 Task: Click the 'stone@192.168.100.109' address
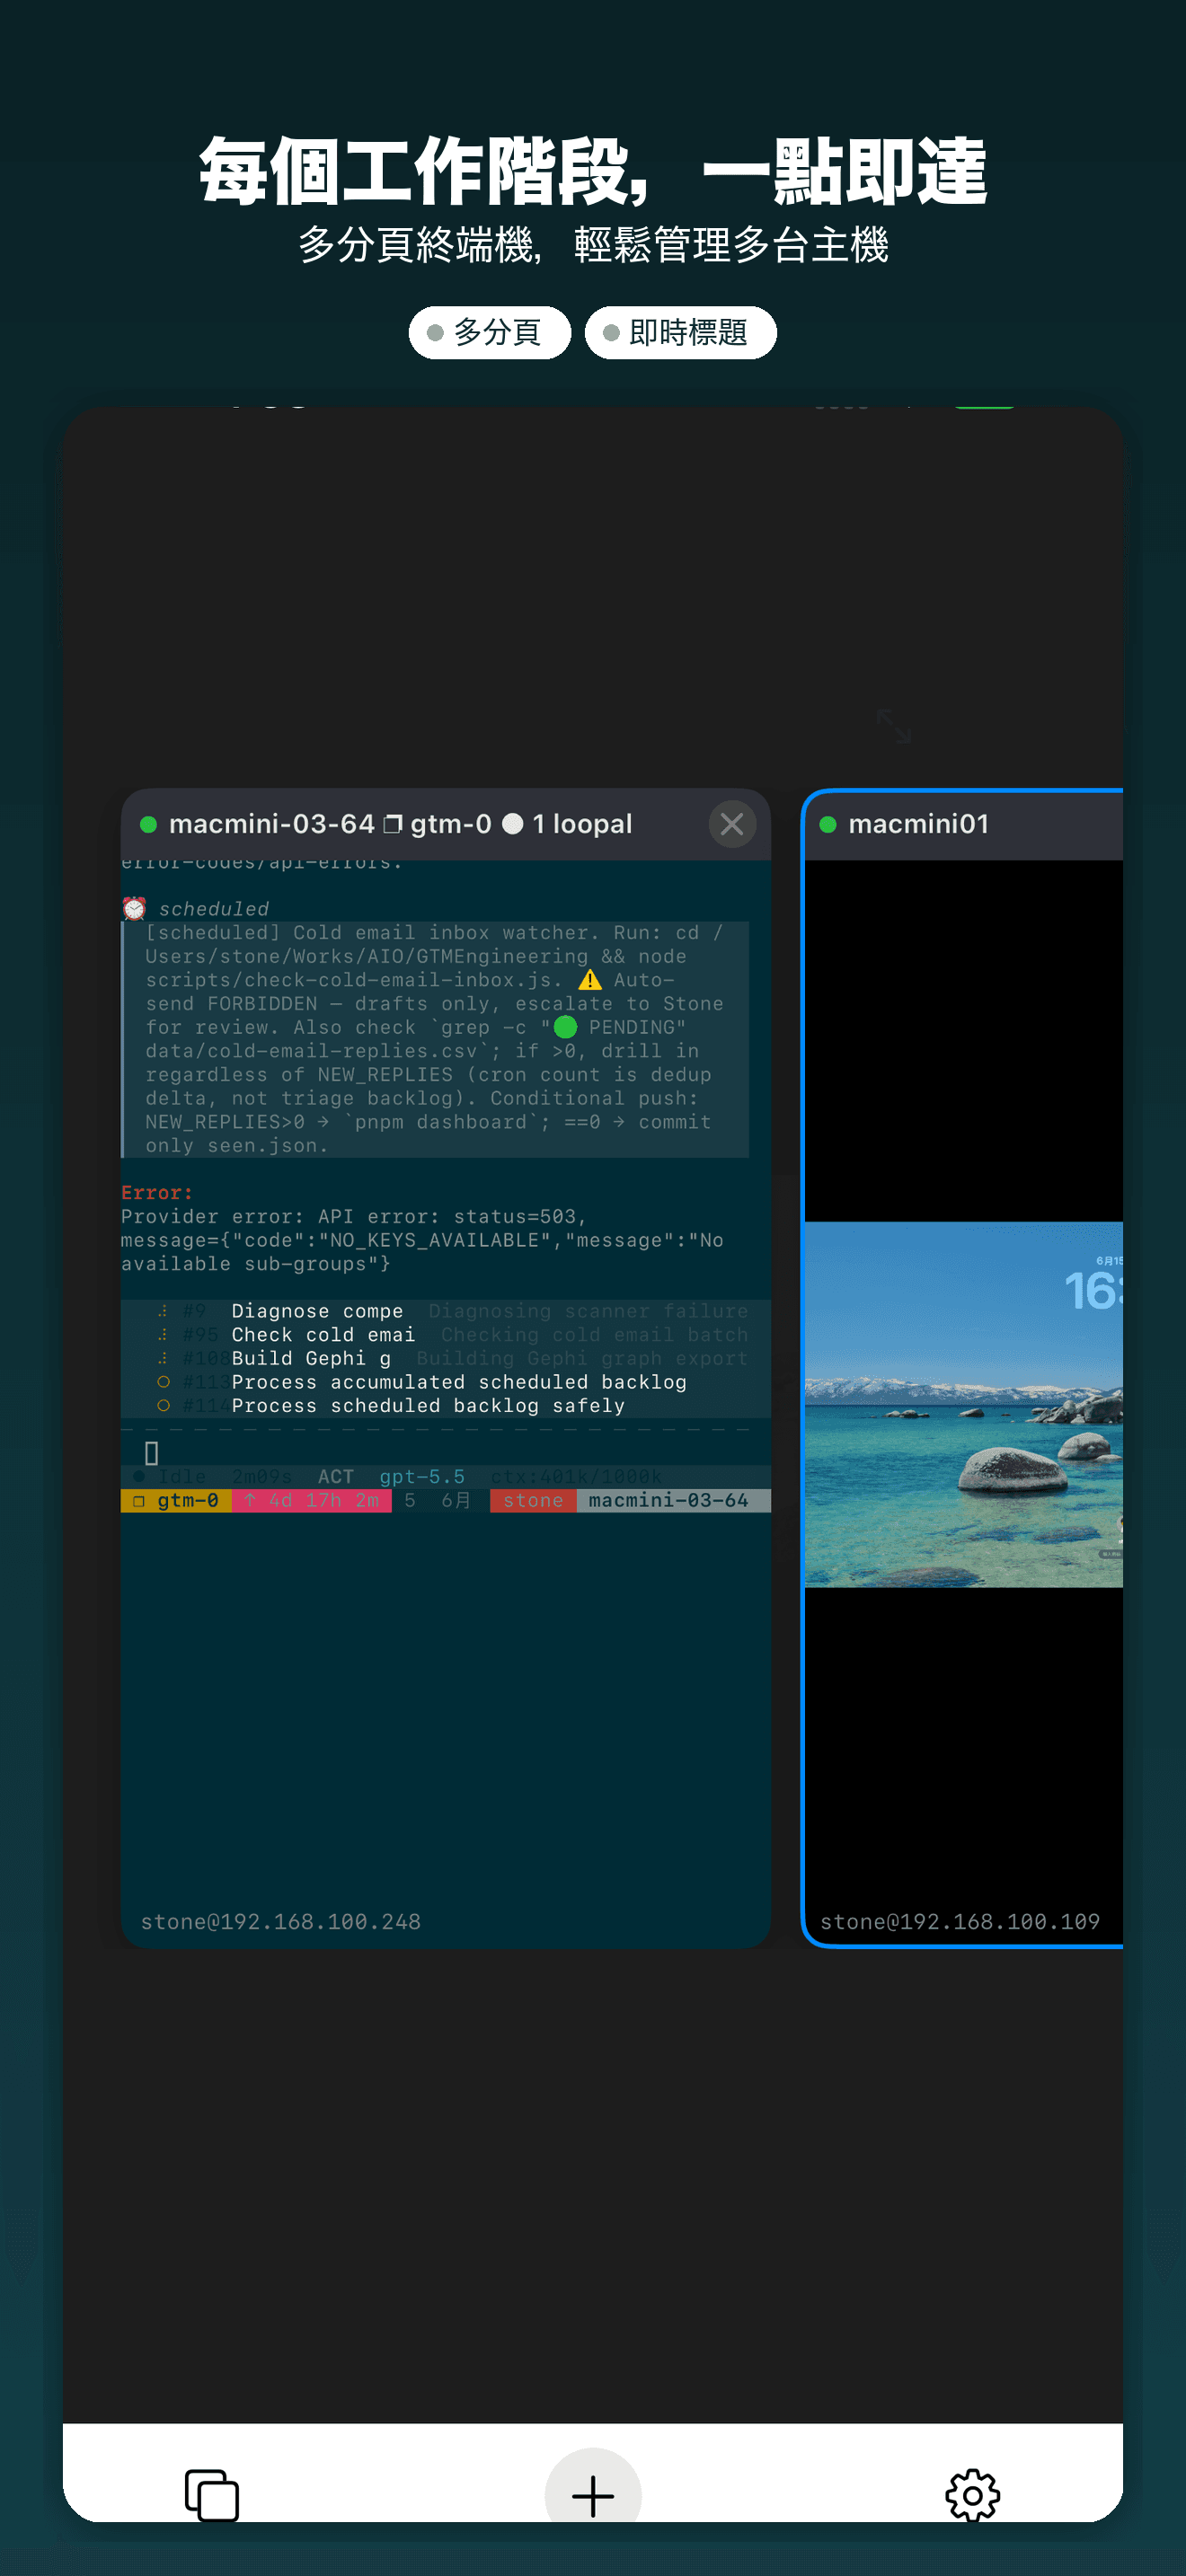[x=959, y=1921]
